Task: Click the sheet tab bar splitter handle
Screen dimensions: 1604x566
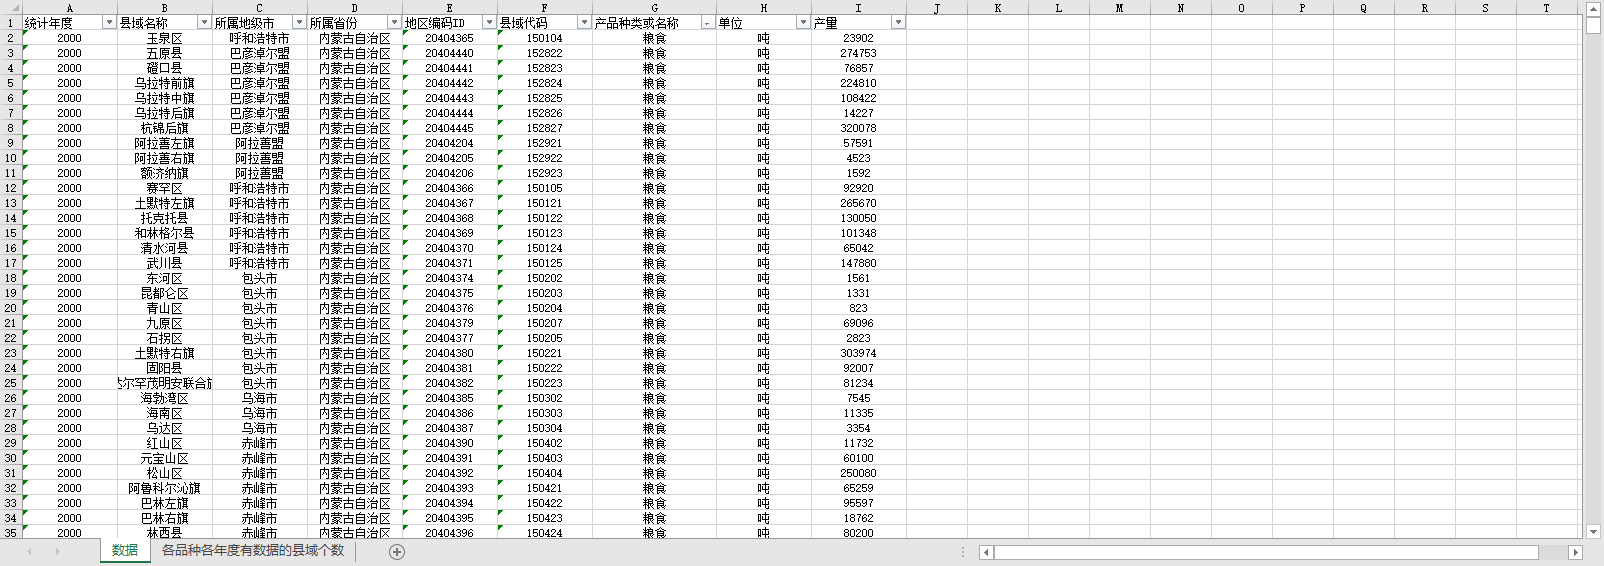Action: coord(963,552)
